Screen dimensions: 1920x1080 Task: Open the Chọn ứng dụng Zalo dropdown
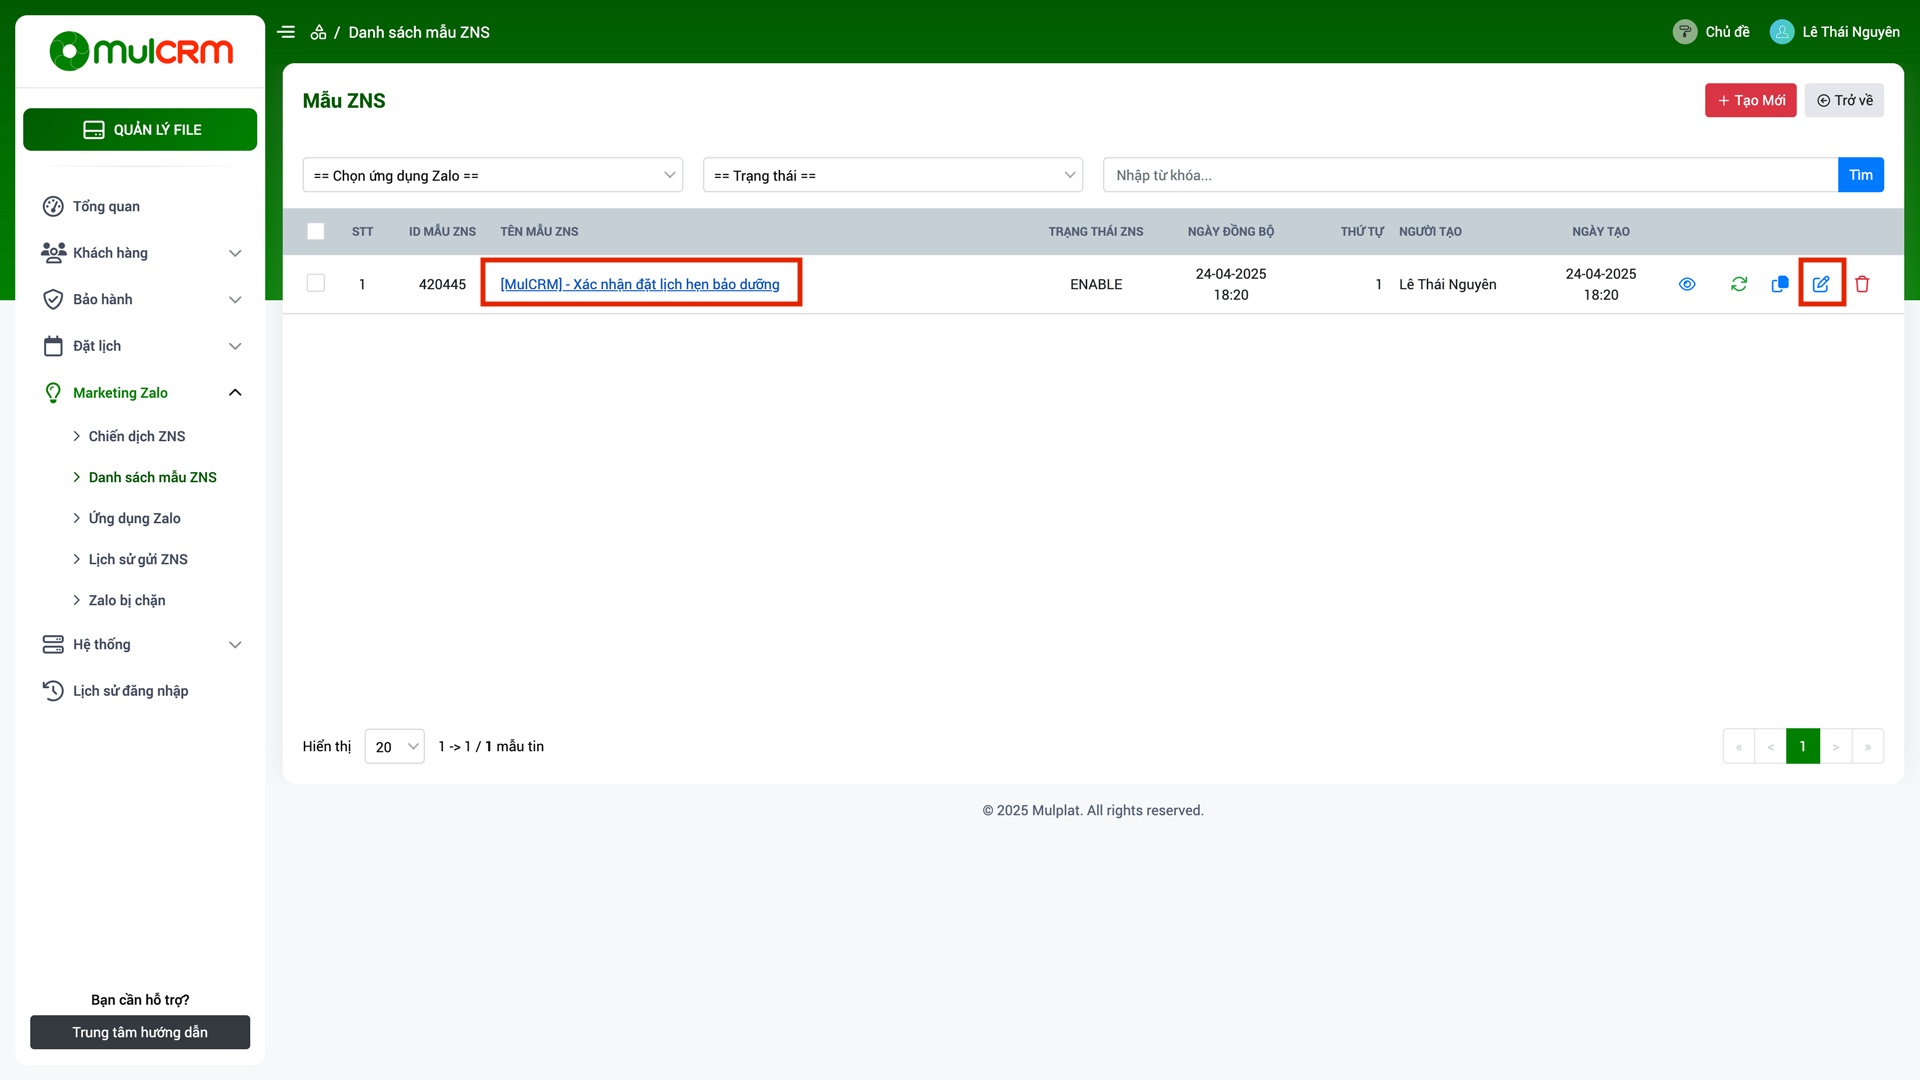coord(492,175)
